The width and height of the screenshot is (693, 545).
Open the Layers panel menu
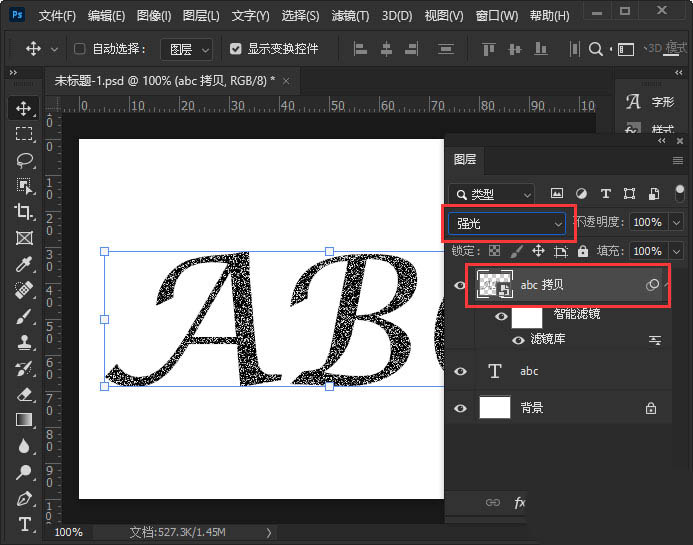678,160
